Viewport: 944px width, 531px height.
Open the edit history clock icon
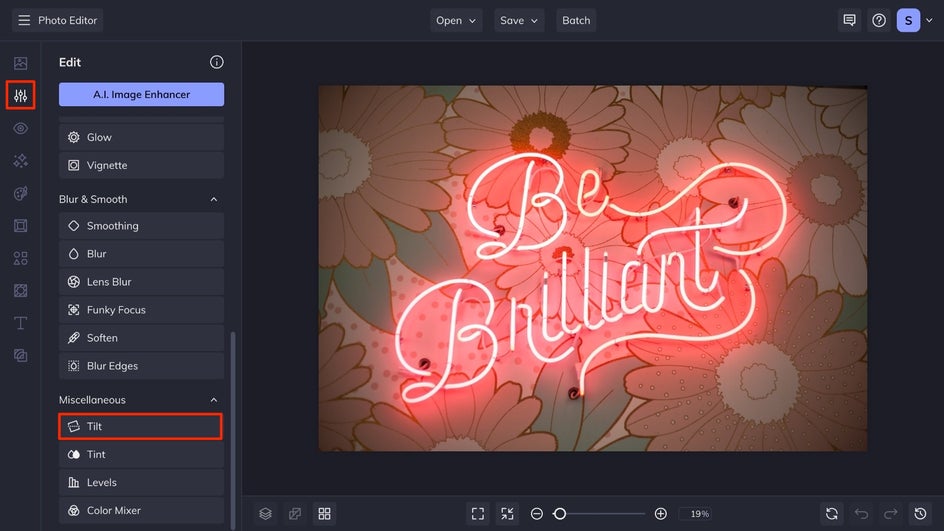click(921, 514)
